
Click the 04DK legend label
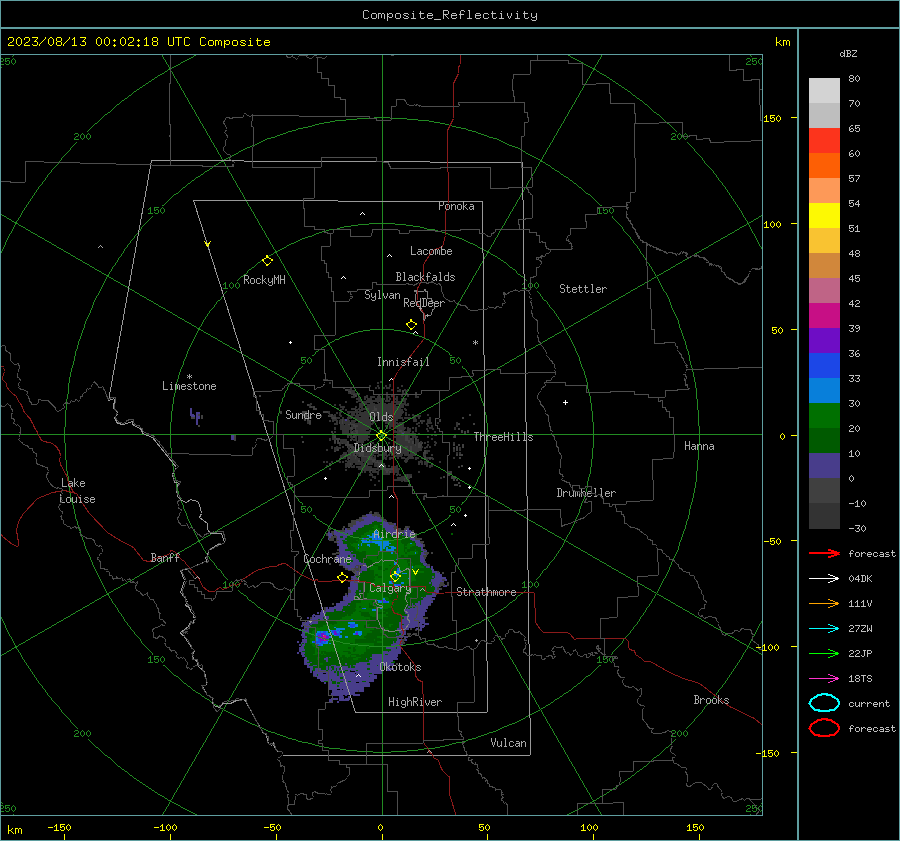coord(860,579)
